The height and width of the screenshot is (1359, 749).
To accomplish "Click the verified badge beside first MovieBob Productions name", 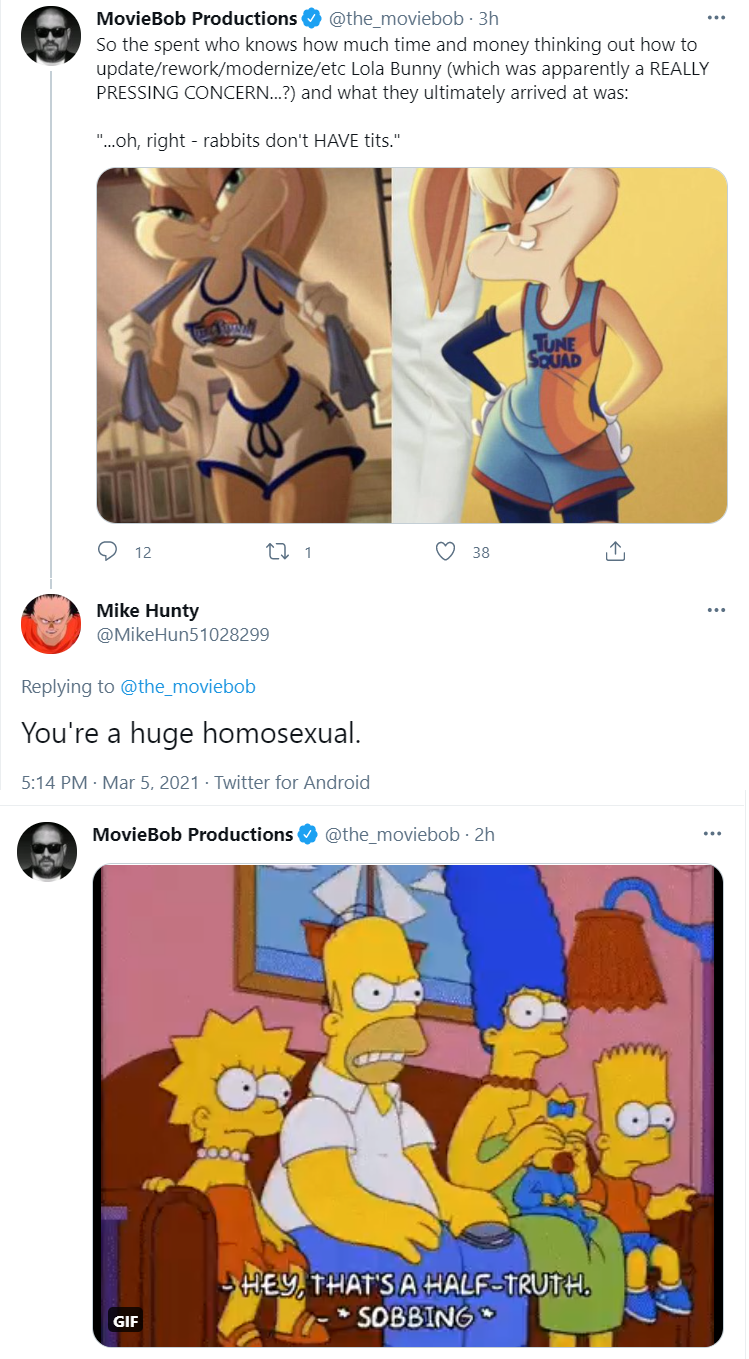I will pyautogui.click(x=313, y=19).
